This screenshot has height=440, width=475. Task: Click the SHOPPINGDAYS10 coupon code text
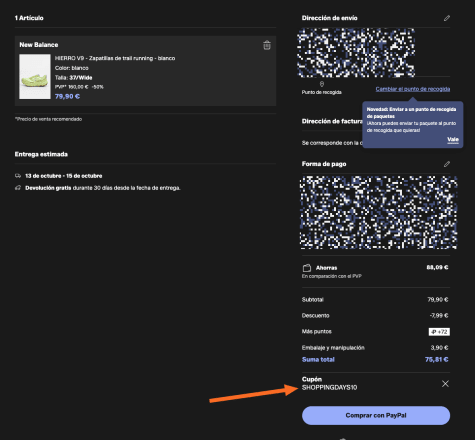point(329,387)
